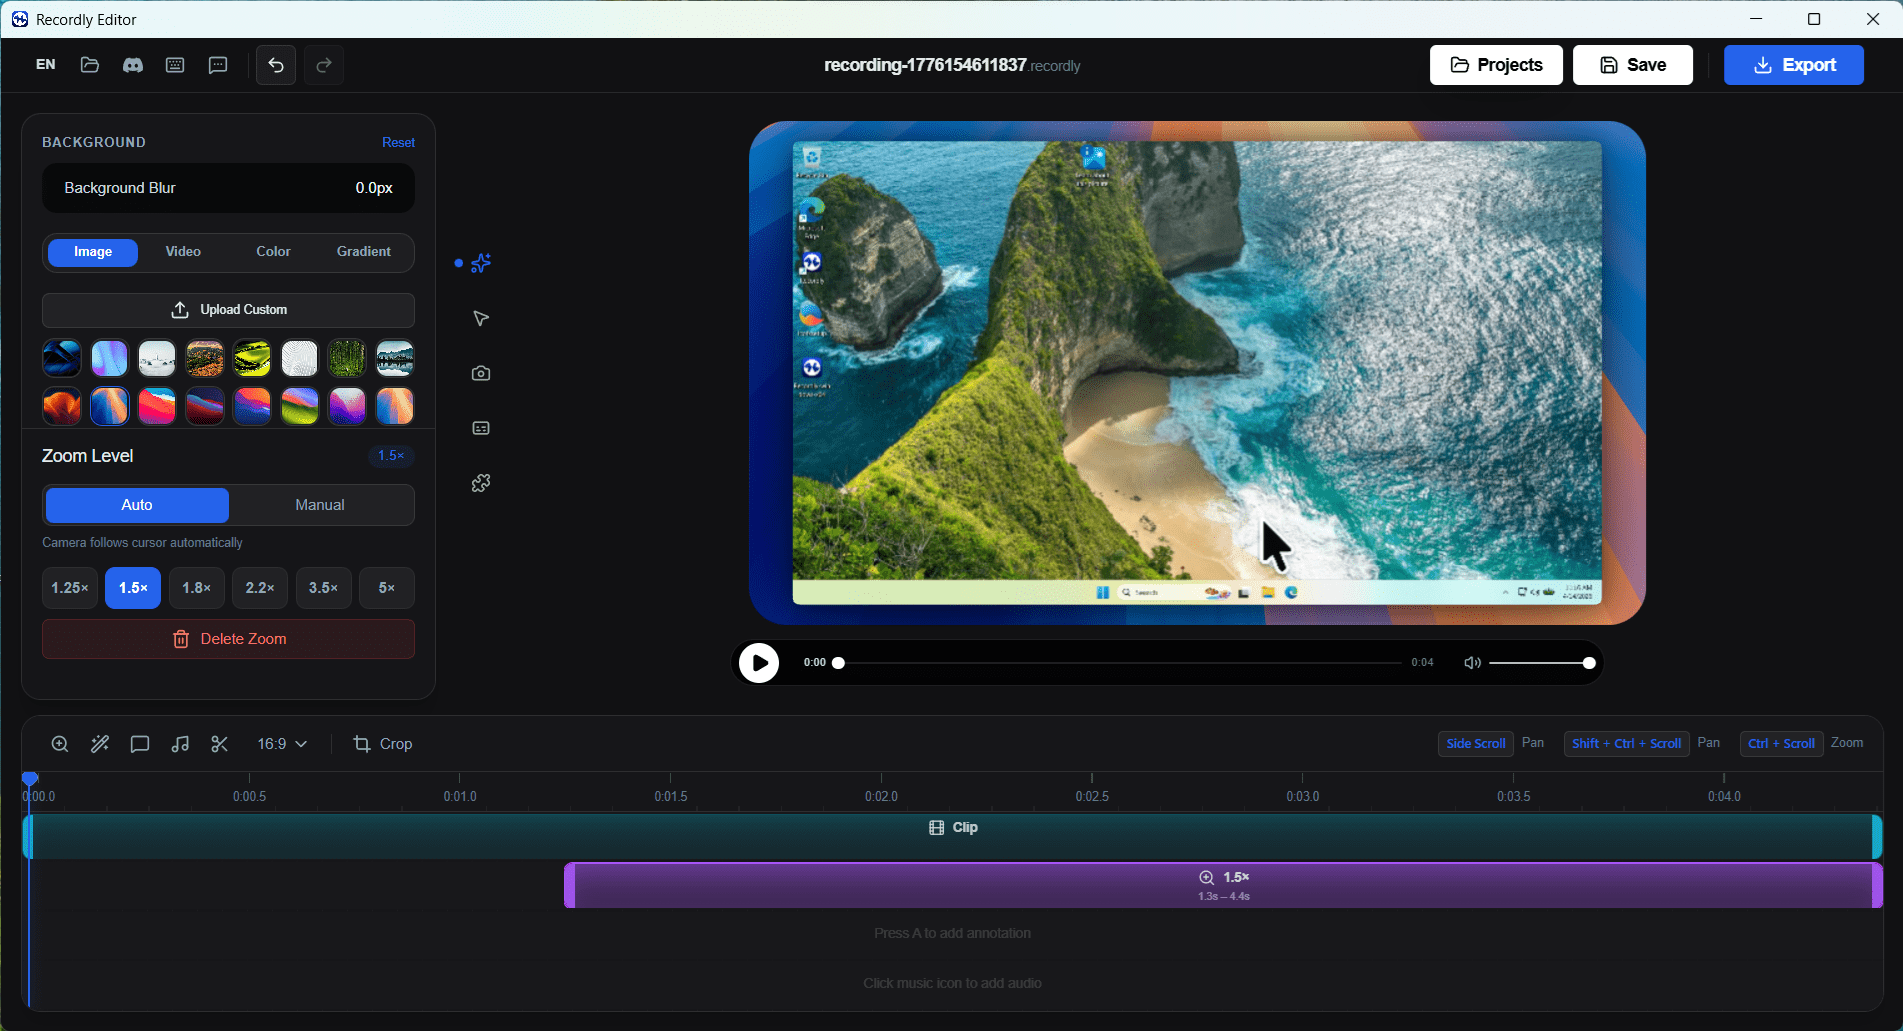Open the cursor settings sidebar icon
Image resolution: width=1903 pixels, height=1031 pixels.
pyautogui.click(x=481, y=318)
